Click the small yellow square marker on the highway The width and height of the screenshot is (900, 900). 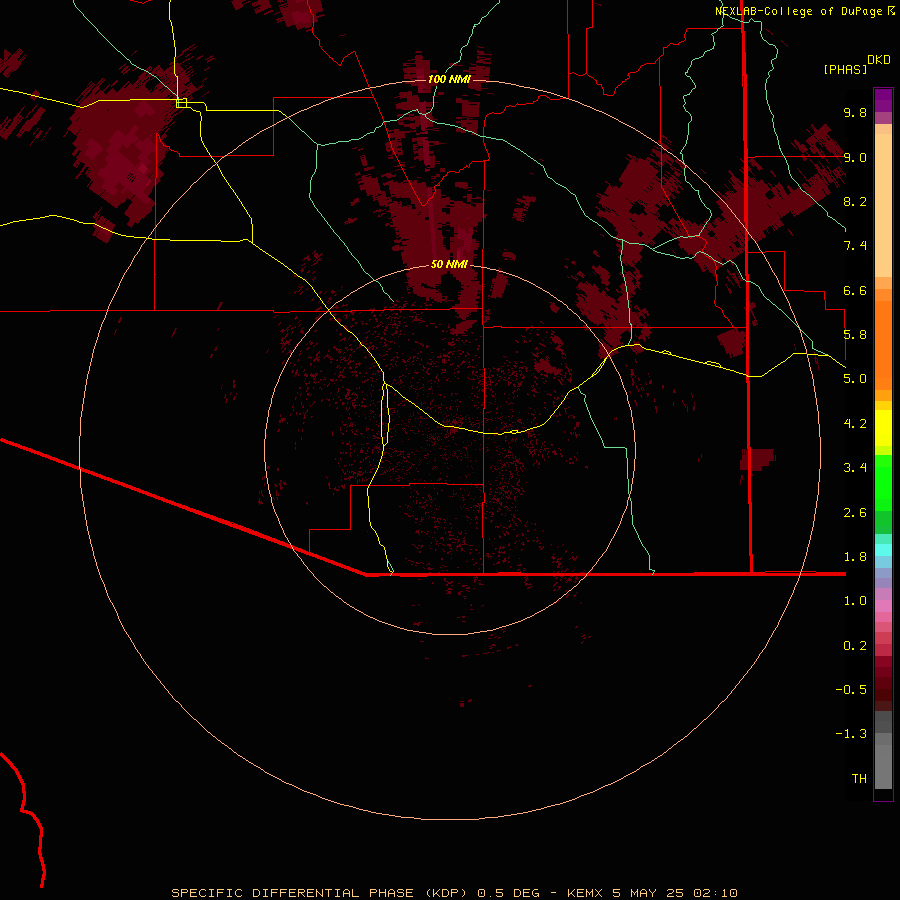click(181, 103)
